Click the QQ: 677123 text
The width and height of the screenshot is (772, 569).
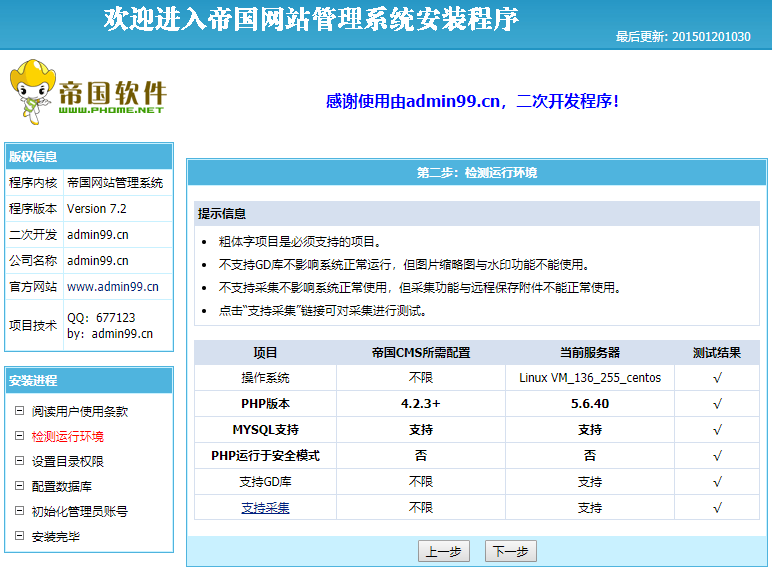point(101,317)
